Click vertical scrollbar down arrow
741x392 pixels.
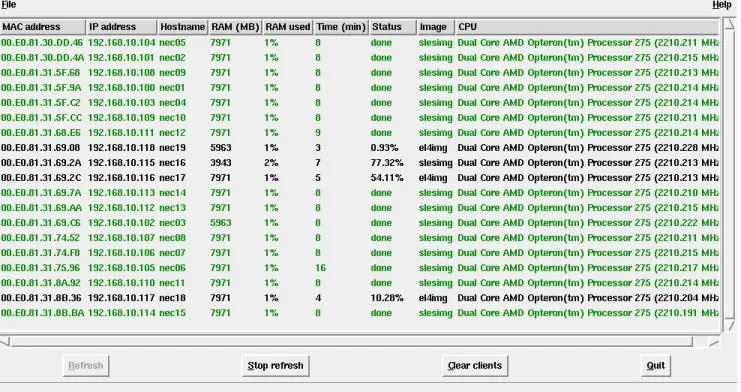(x=730, y=326)
